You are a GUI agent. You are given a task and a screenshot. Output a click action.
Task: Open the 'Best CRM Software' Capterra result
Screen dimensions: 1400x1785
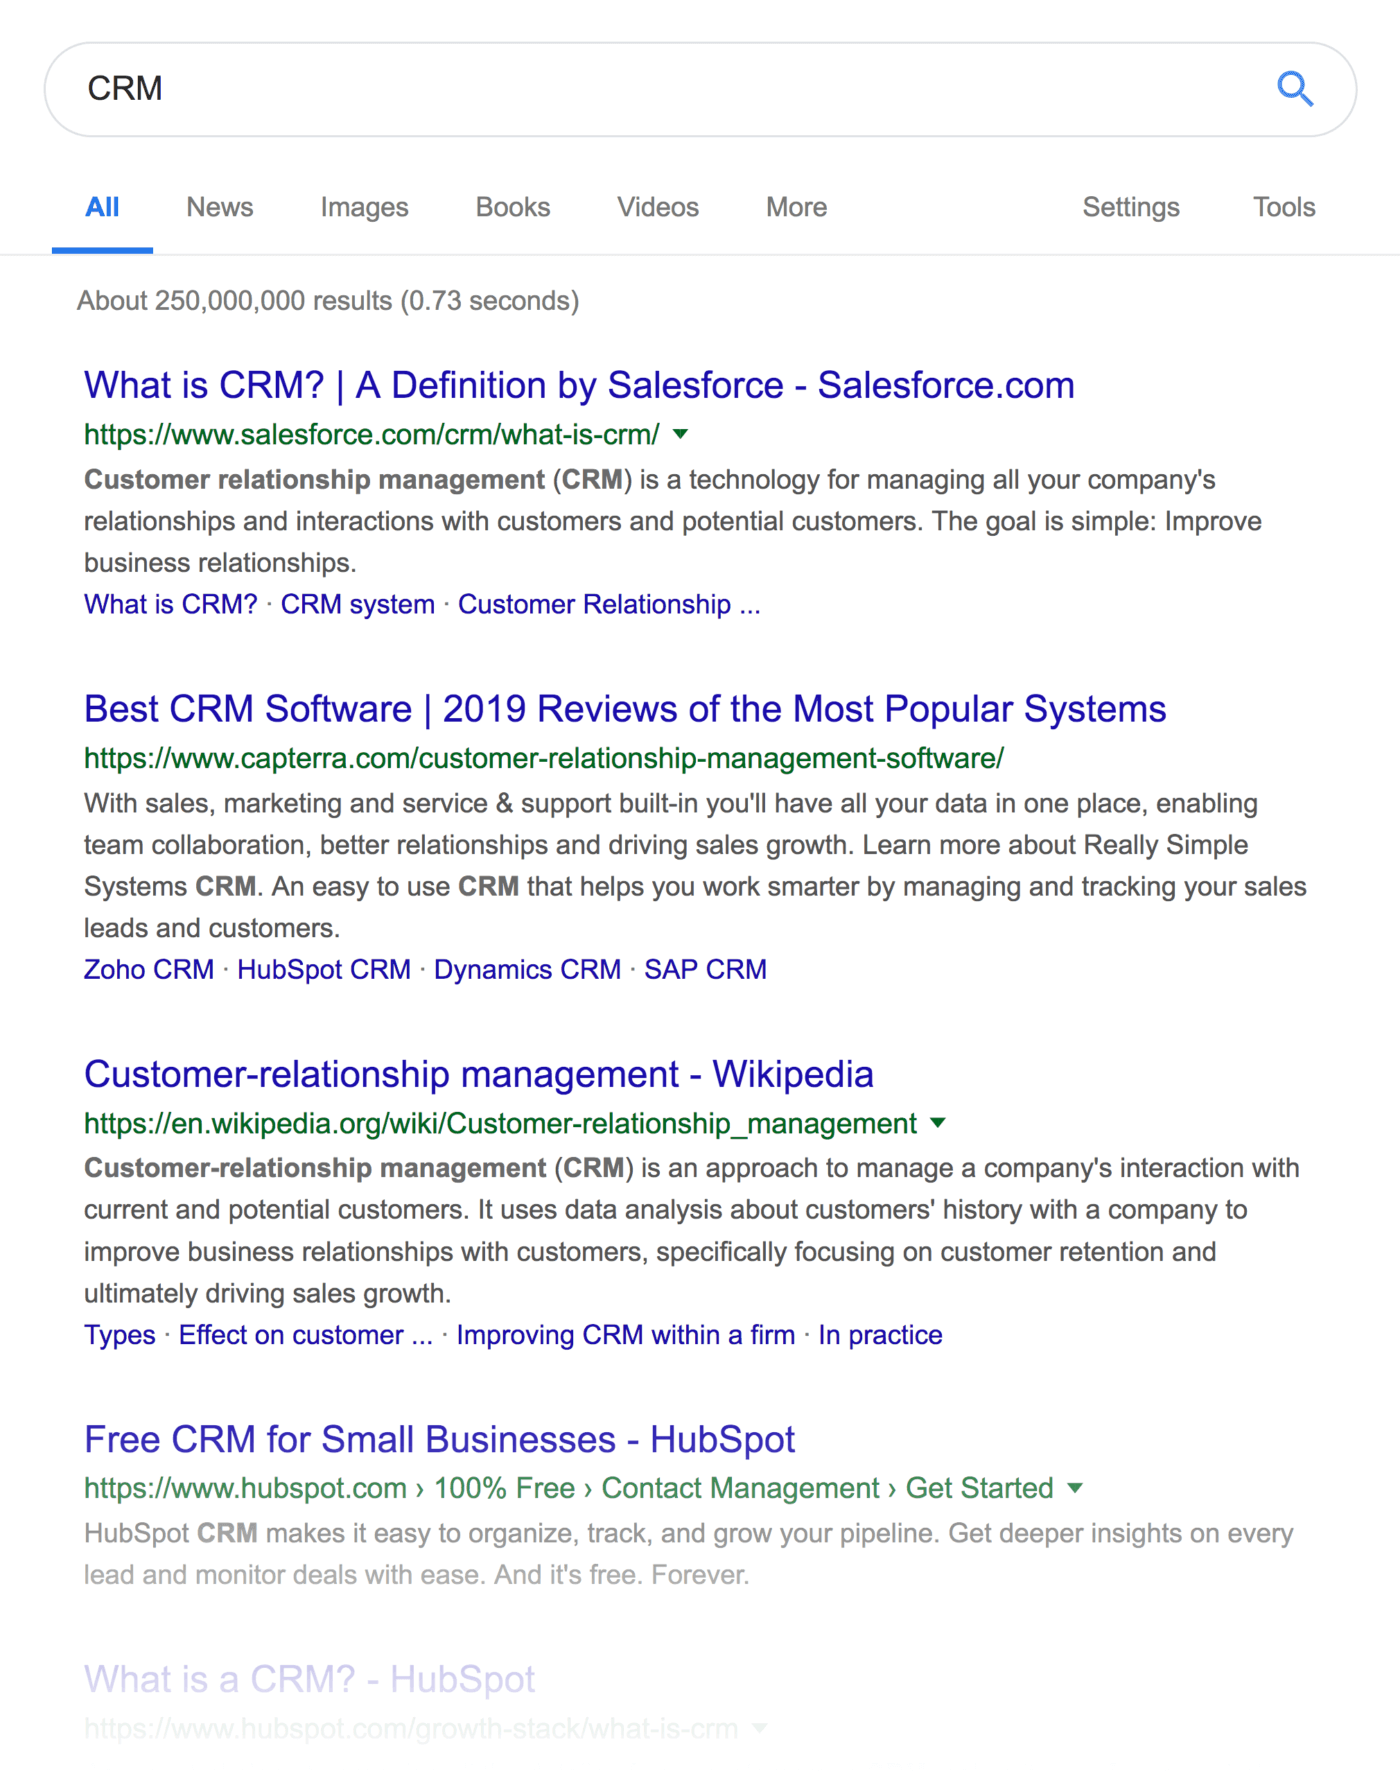625,709
